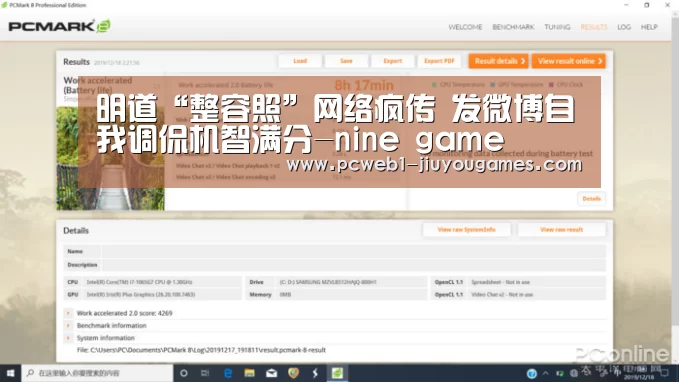Screen dimensions: 679x382
Task: Open the LOG tab
Action: [x=624, y=27]
